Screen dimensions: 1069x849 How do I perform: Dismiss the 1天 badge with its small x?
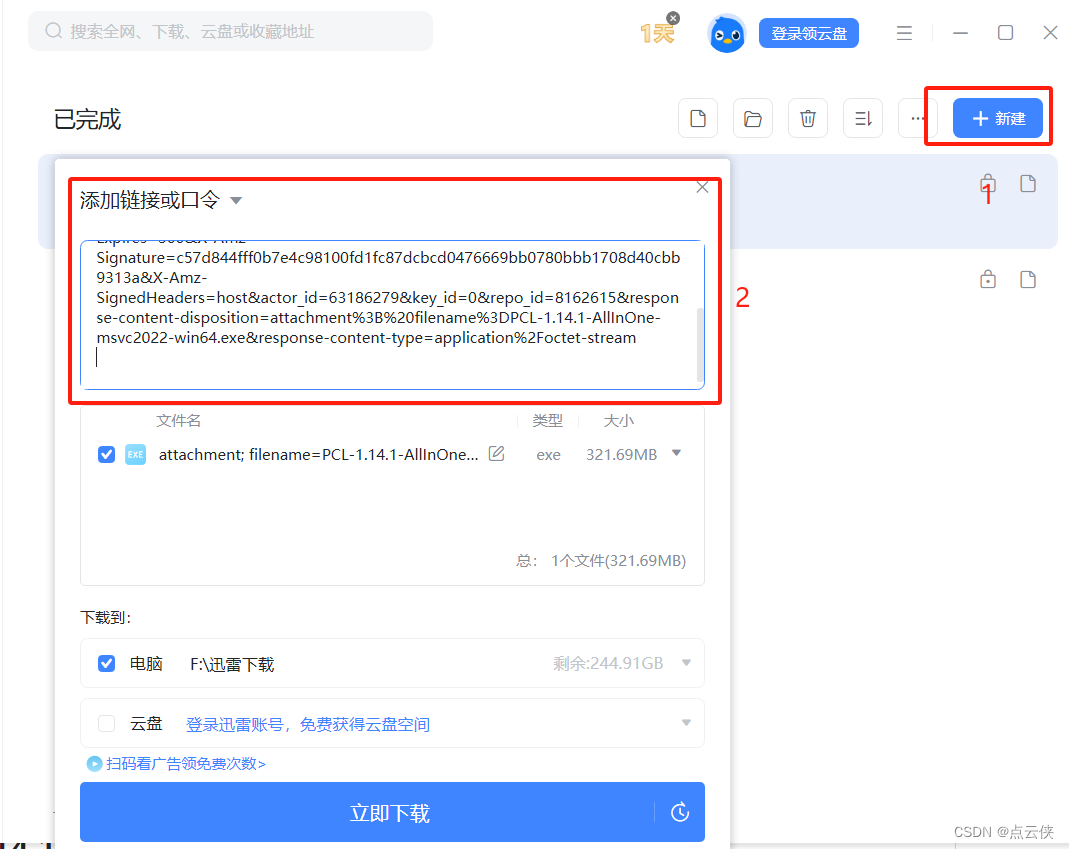point(673,18)
